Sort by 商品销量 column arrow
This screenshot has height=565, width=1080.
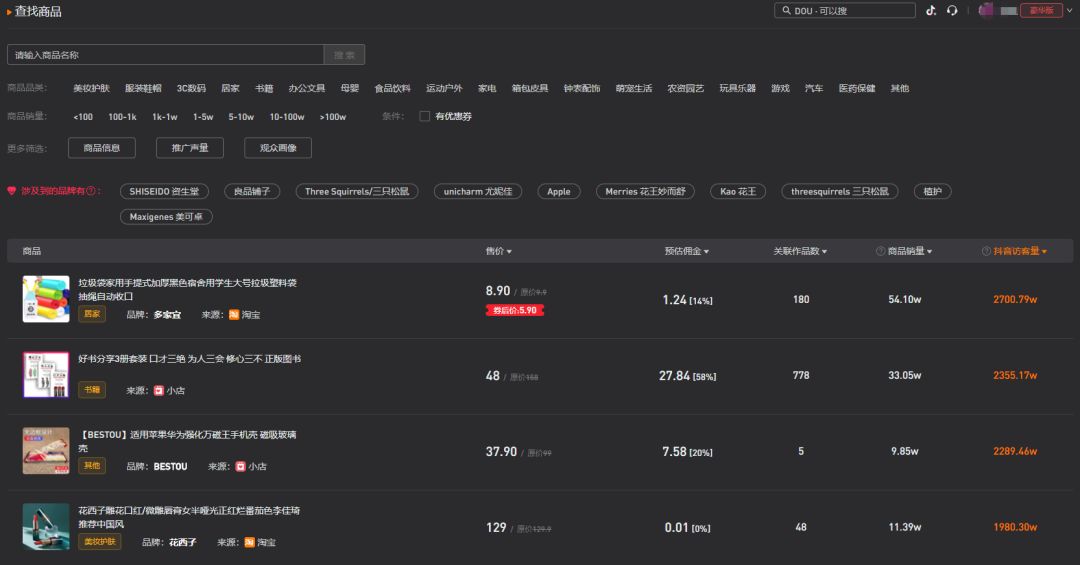[929, 251]
